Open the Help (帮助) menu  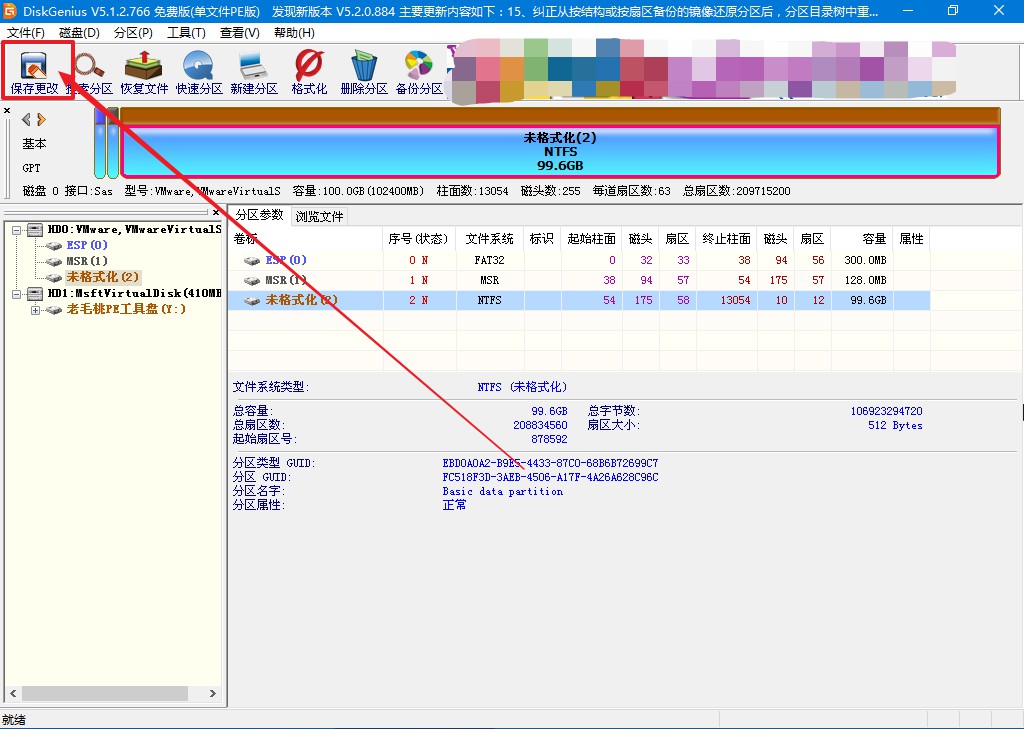pos(294,33)
